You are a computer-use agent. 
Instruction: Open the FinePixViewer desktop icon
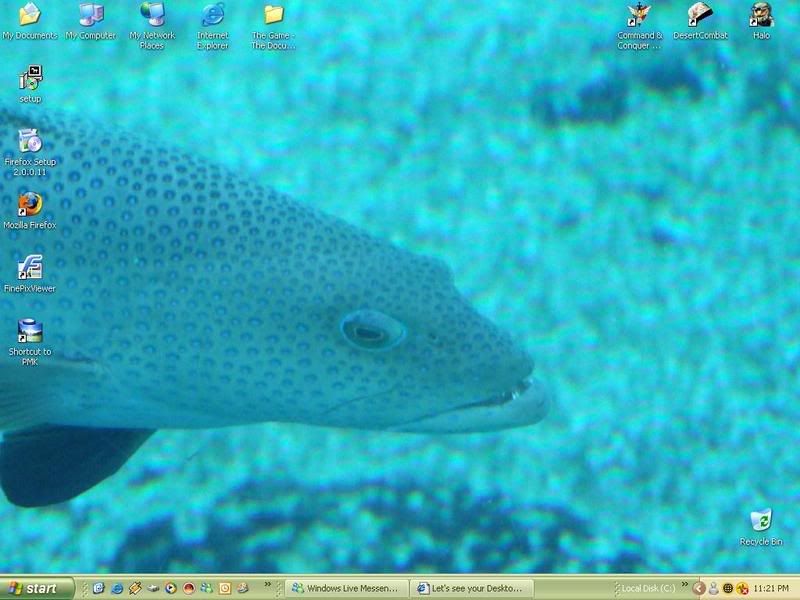click(30, 268)
